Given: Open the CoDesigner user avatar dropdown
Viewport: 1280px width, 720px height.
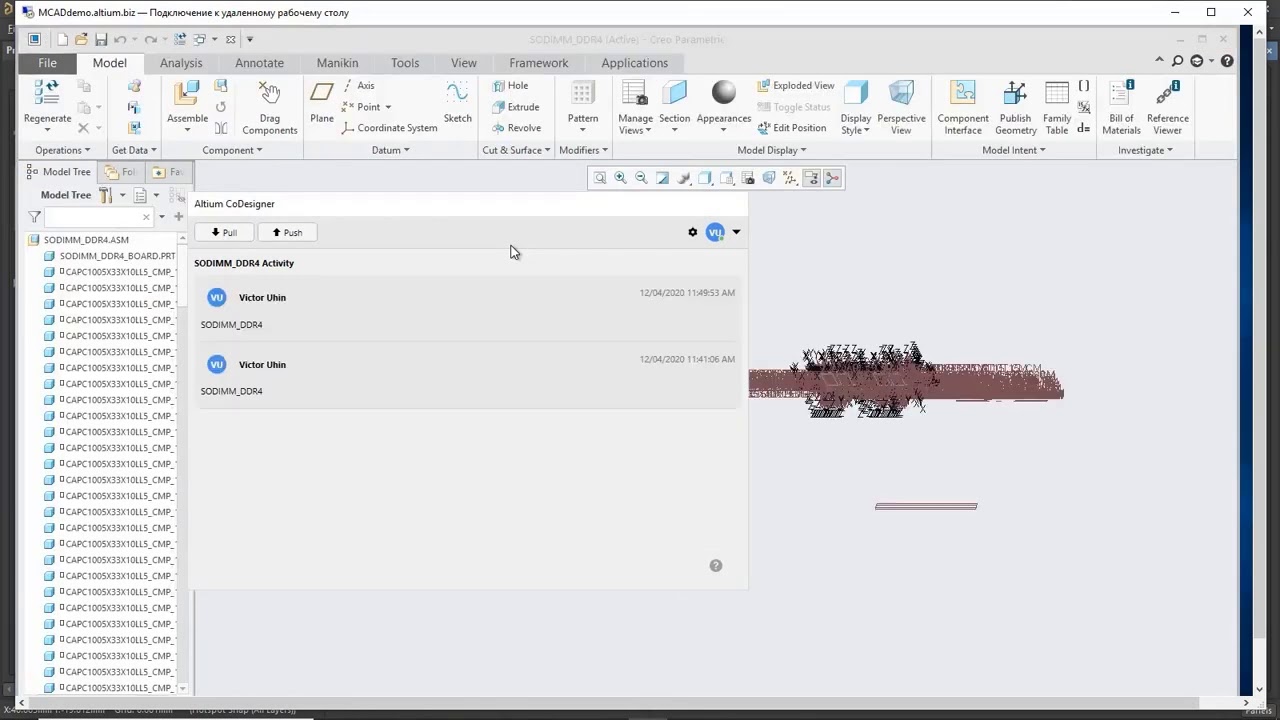Looking at the screenshot, I should point(736,232).
